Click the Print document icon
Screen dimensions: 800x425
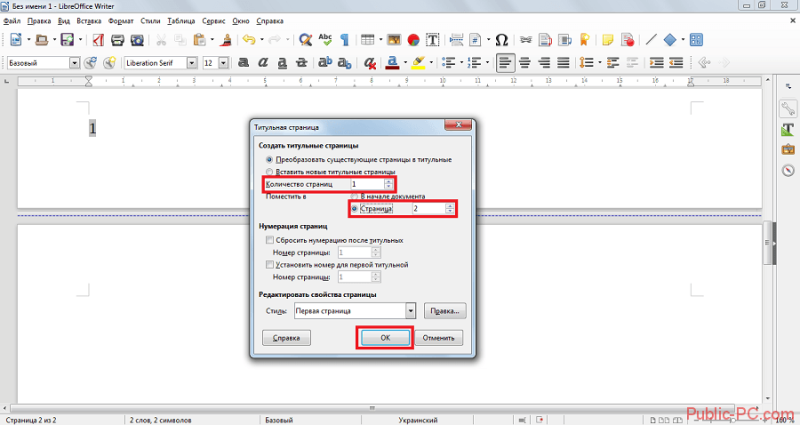coord(118,40)
